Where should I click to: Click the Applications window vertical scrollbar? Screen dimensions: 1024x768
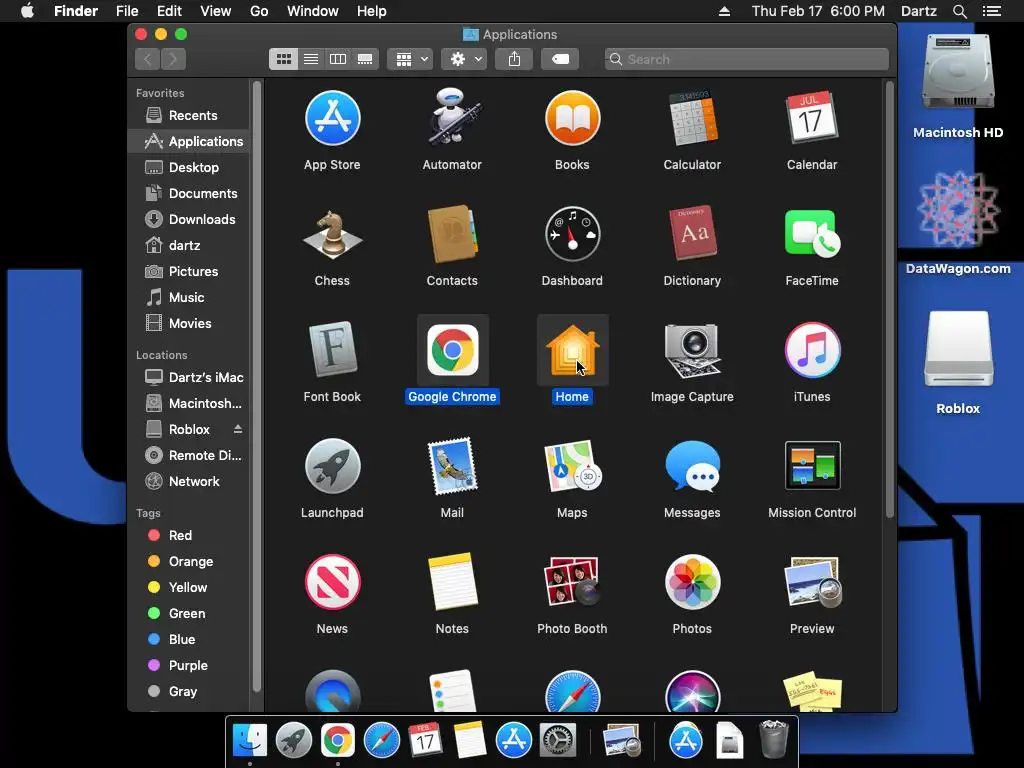click(889, 300)
